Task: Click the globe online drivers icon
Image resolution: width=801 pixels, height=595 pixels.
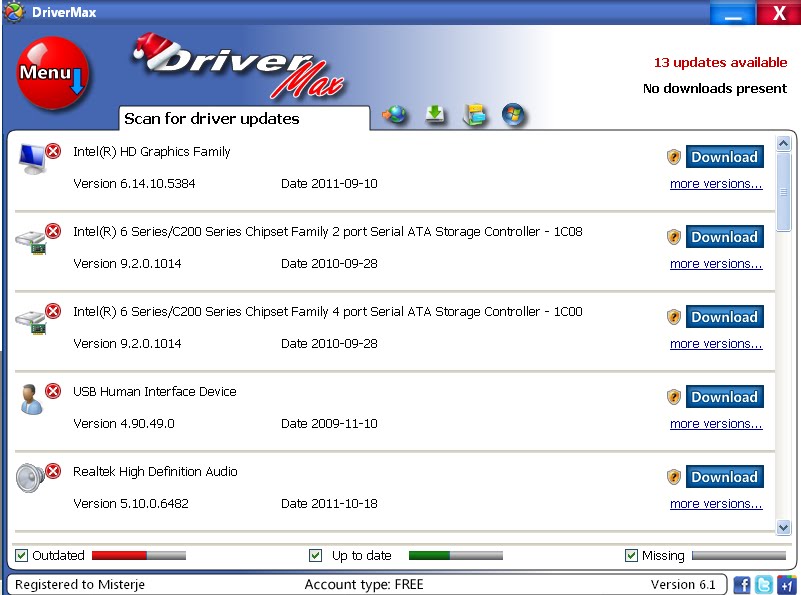Action: [394, 114]
